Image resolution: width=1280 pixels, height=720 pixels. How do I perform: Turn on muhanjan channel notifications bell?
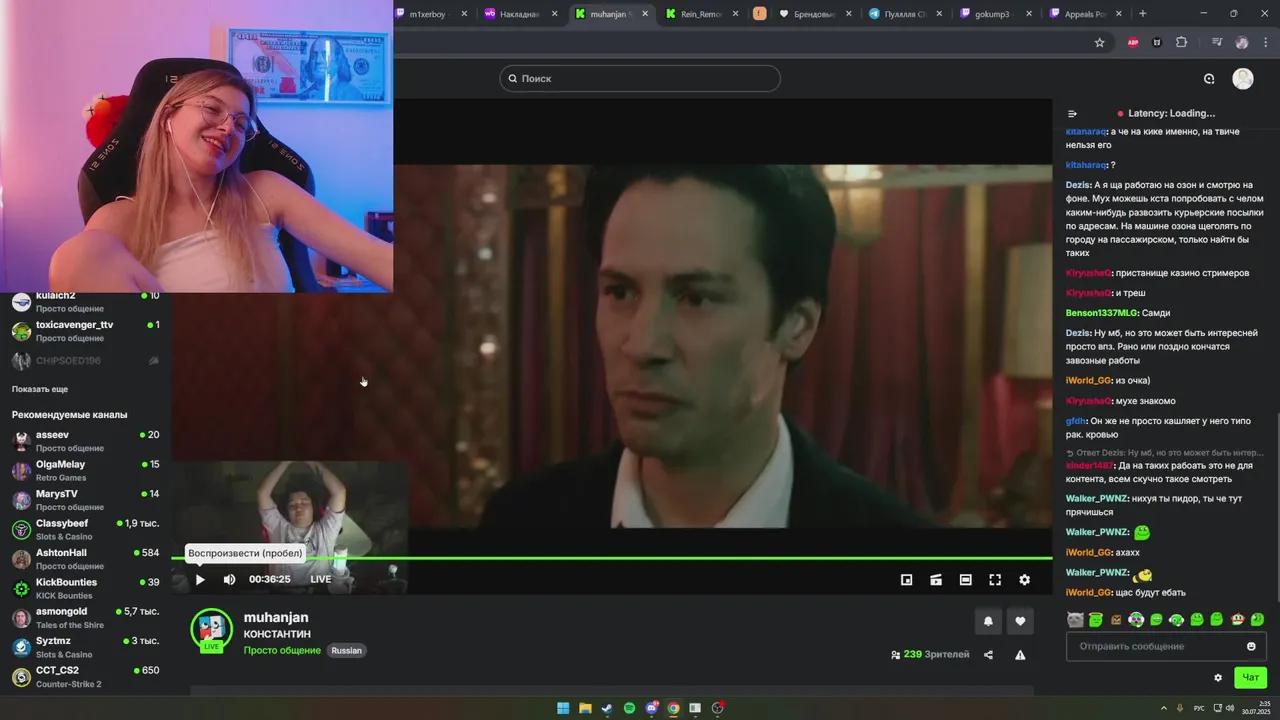pyautogui.click(x=988, y=621)
